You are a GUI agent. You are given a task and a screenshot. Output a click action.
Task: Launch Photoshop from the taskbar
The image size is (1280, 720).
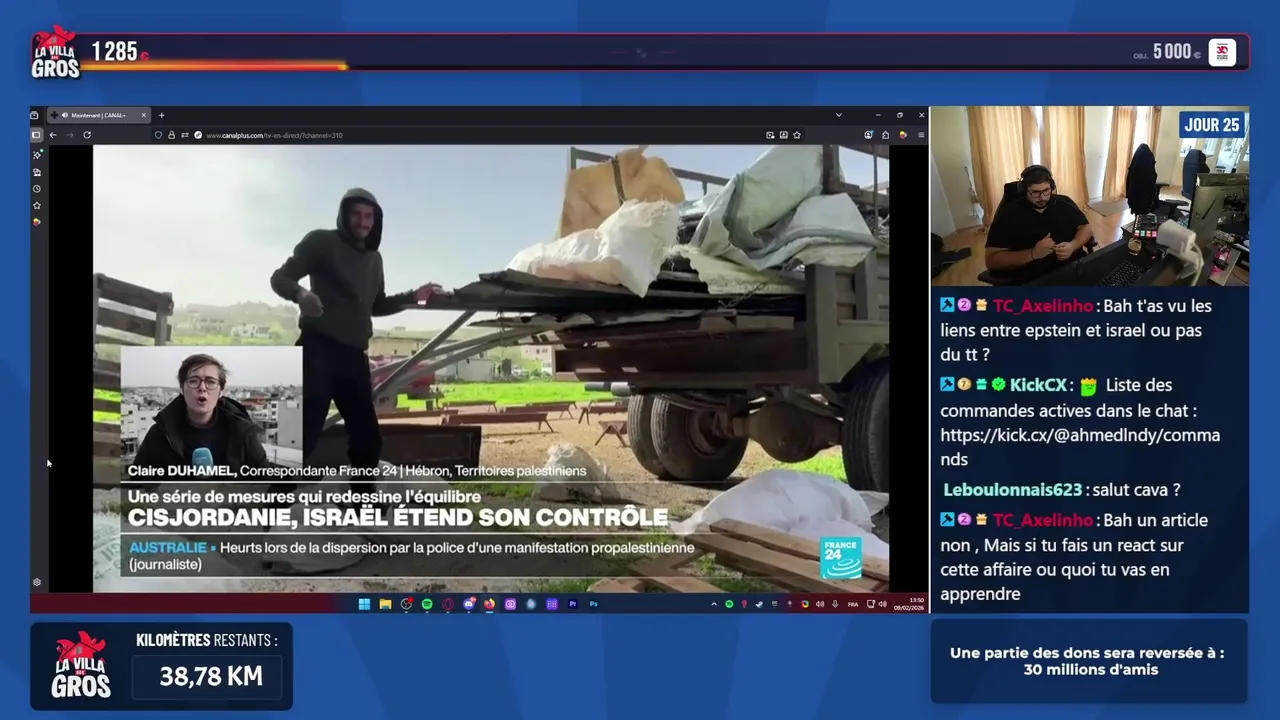(x=593, y=604)
